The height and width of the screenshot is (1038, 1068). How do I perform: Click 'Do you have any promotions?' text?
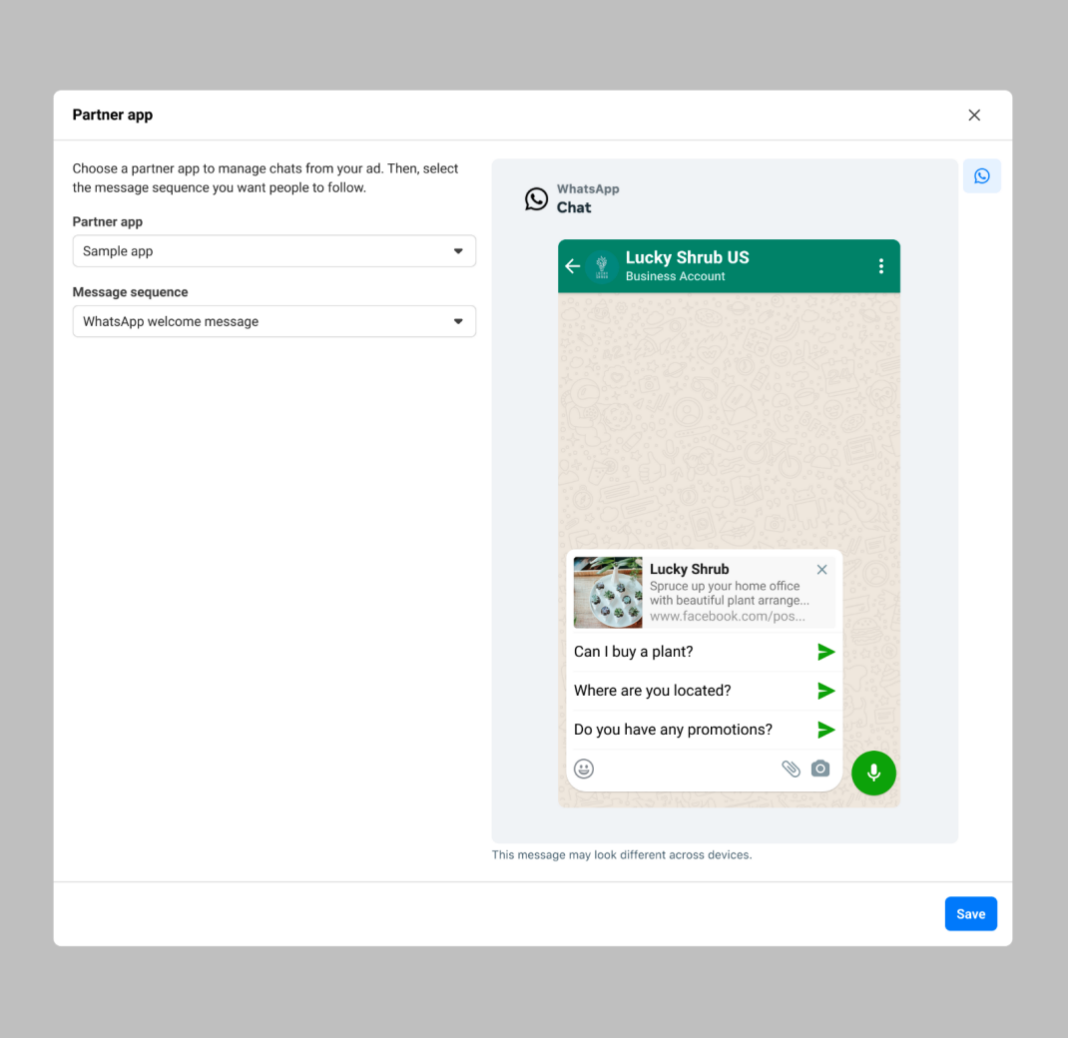pyautogui.click(x=673, y=729)
